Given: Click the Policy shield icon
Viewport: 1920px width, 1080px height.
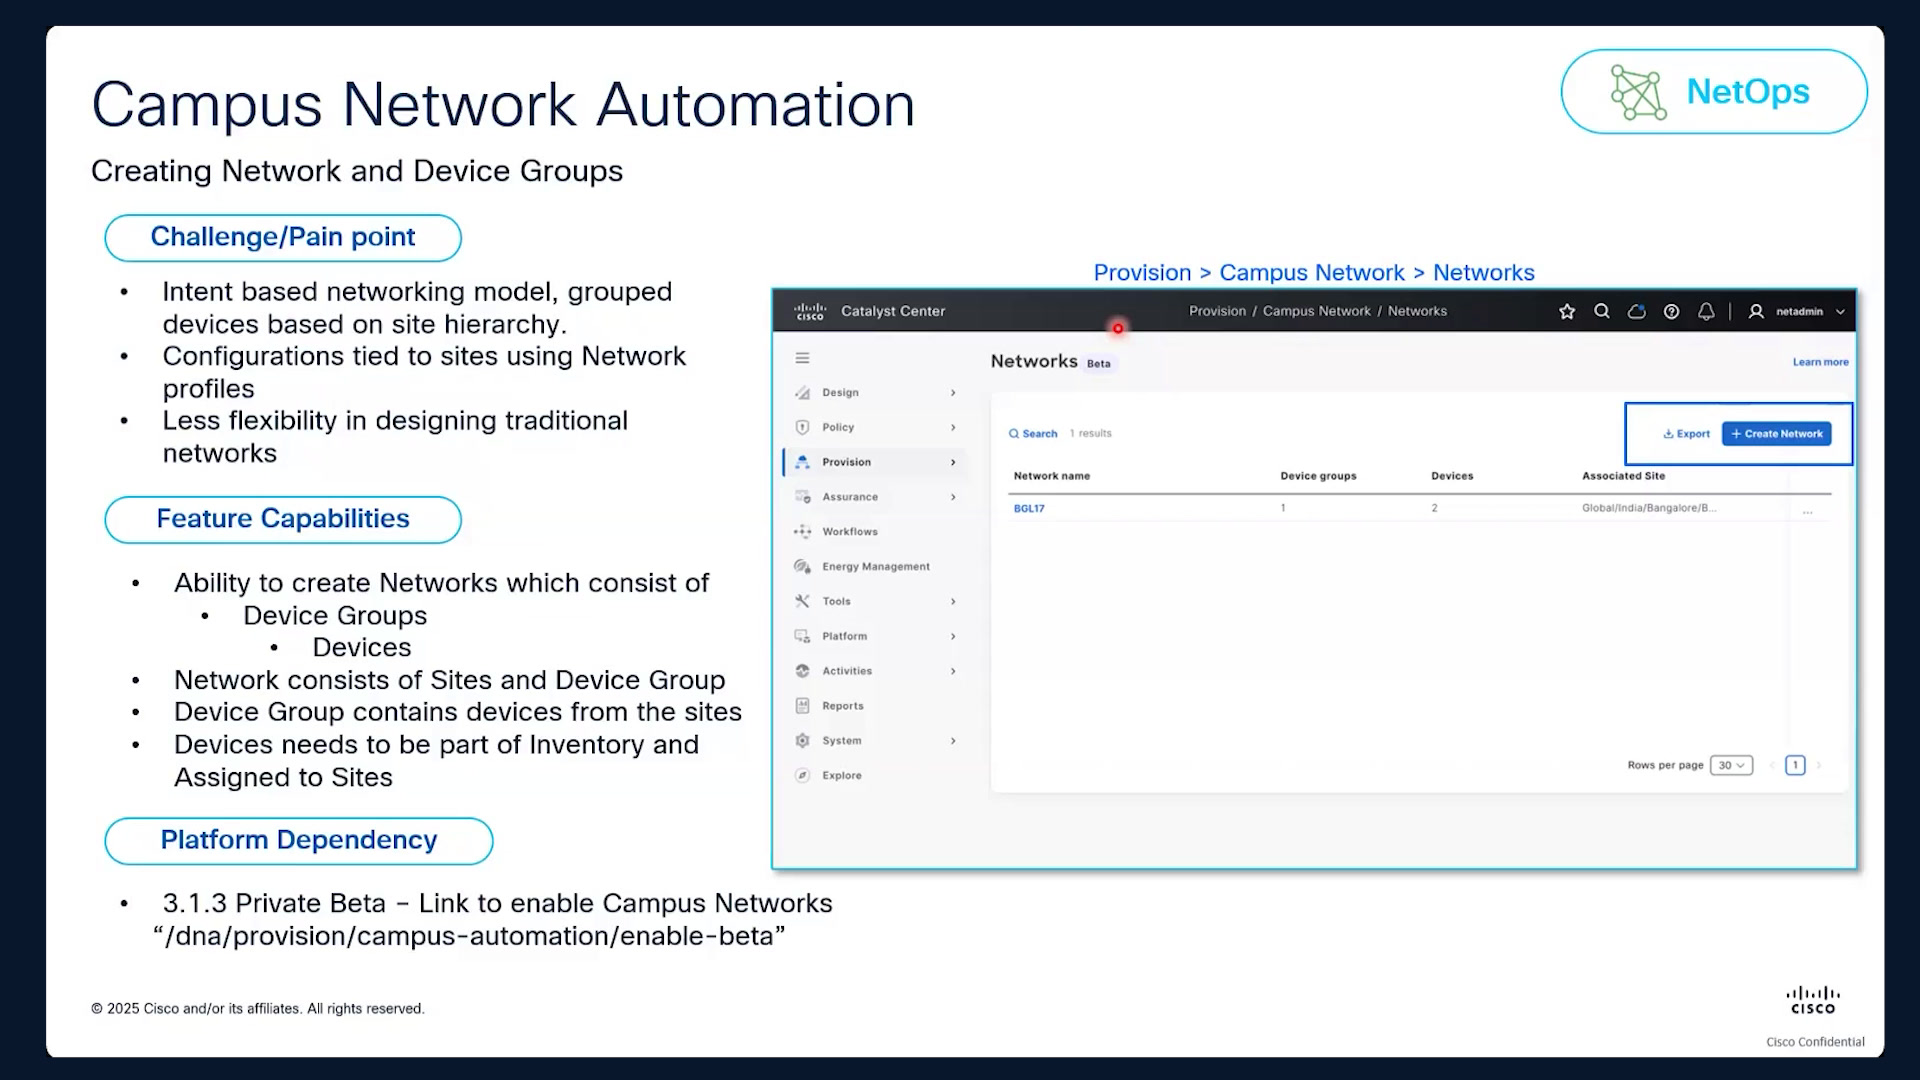Looking at the screenshot, I should click(802, 427).
